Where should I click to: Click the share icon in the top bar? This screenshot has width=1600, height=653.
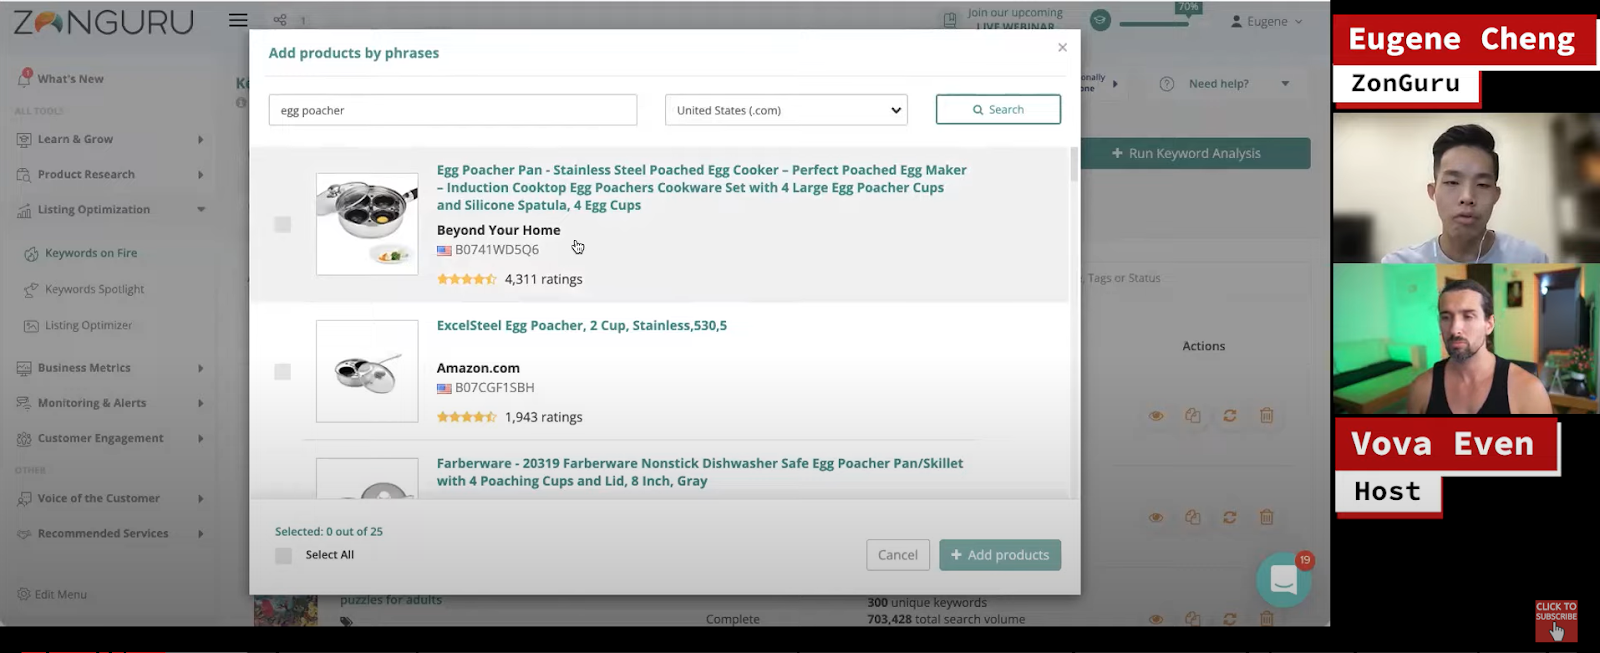tap(280, 20)
